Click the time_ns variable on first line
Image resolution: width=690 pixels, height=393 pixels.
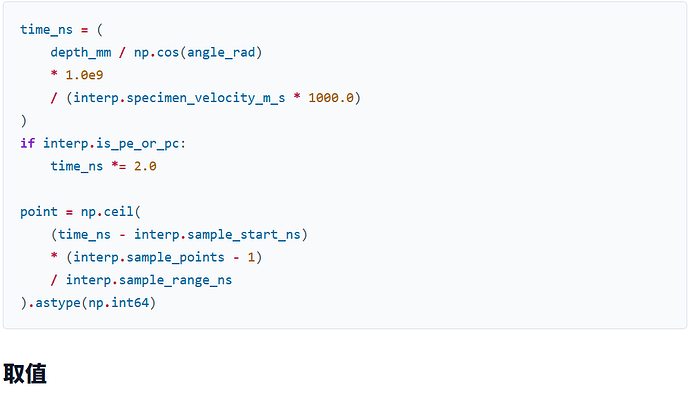[46, 29]
